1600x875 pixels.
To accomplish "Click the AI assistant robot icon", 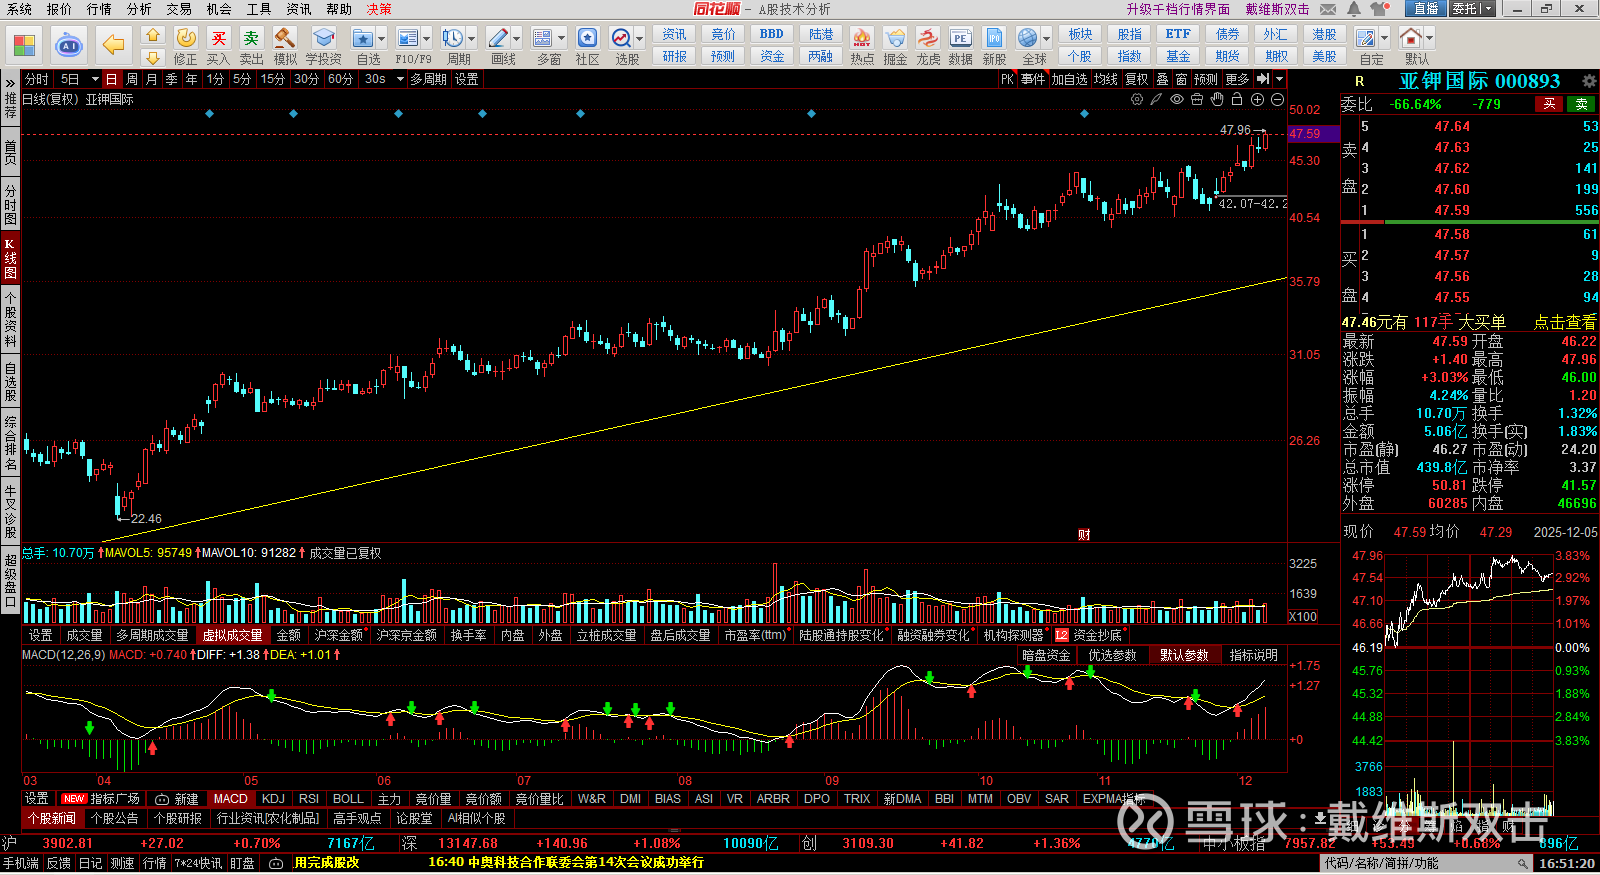I will tap(68, 45).
